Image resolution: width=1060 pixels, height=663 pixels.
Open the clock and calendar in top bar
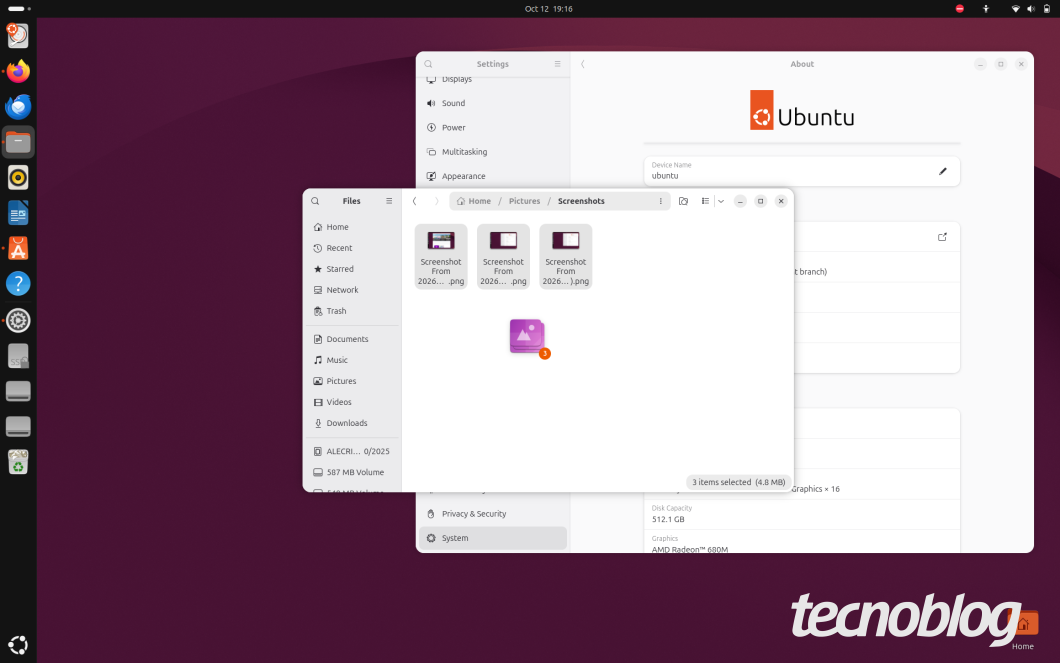(x=548, y=9)
